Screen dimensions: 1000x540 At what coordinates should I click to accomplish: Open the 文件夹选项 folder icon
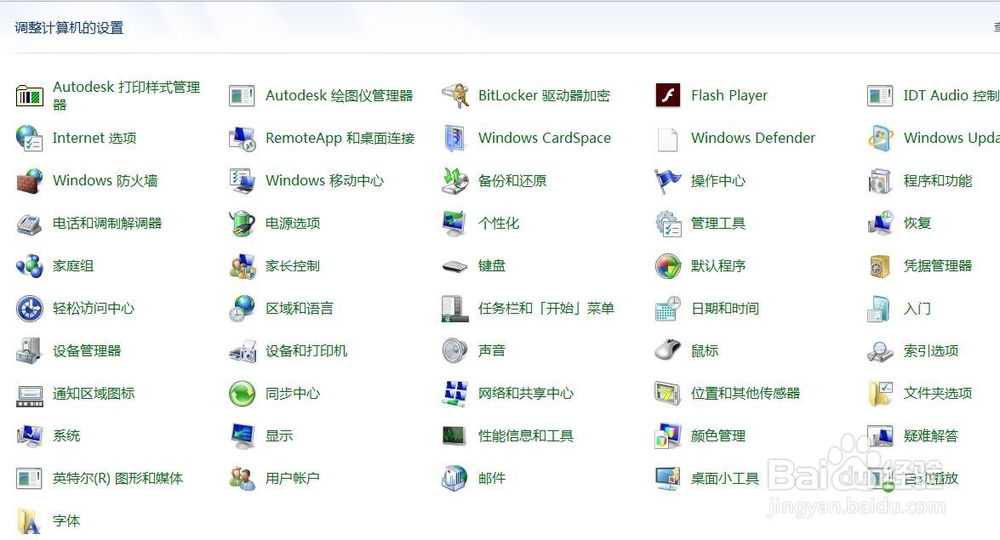click(880, 394)
